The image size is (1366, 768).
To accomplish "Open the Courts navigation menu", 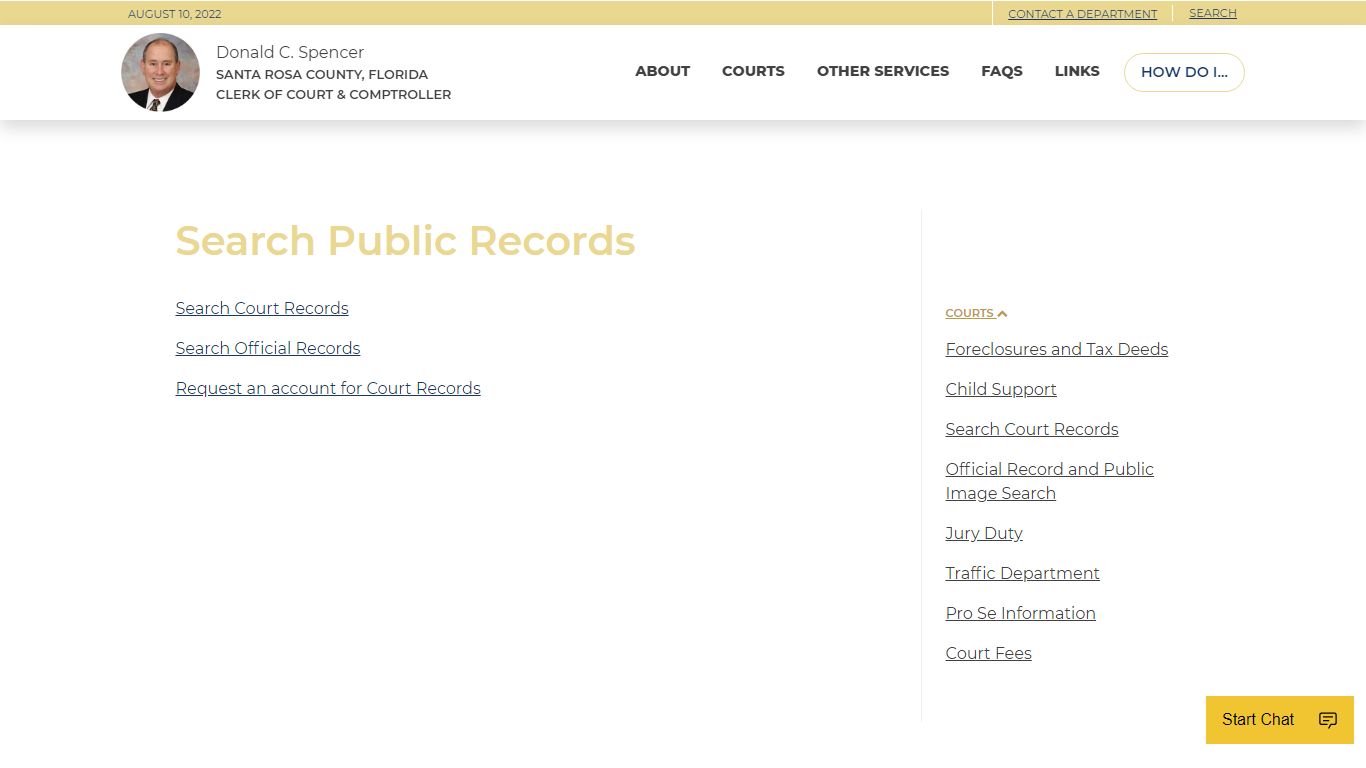I will [753, 71].
